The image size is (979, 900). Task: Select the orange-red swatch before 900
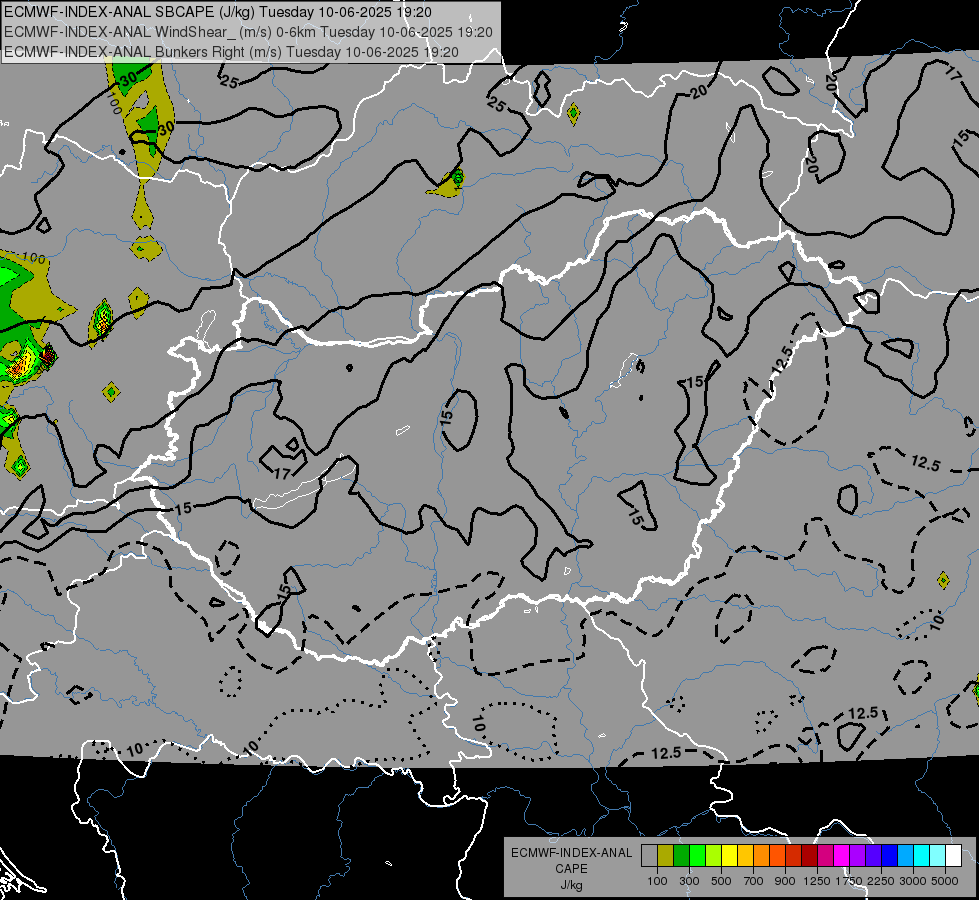[777, 856]
